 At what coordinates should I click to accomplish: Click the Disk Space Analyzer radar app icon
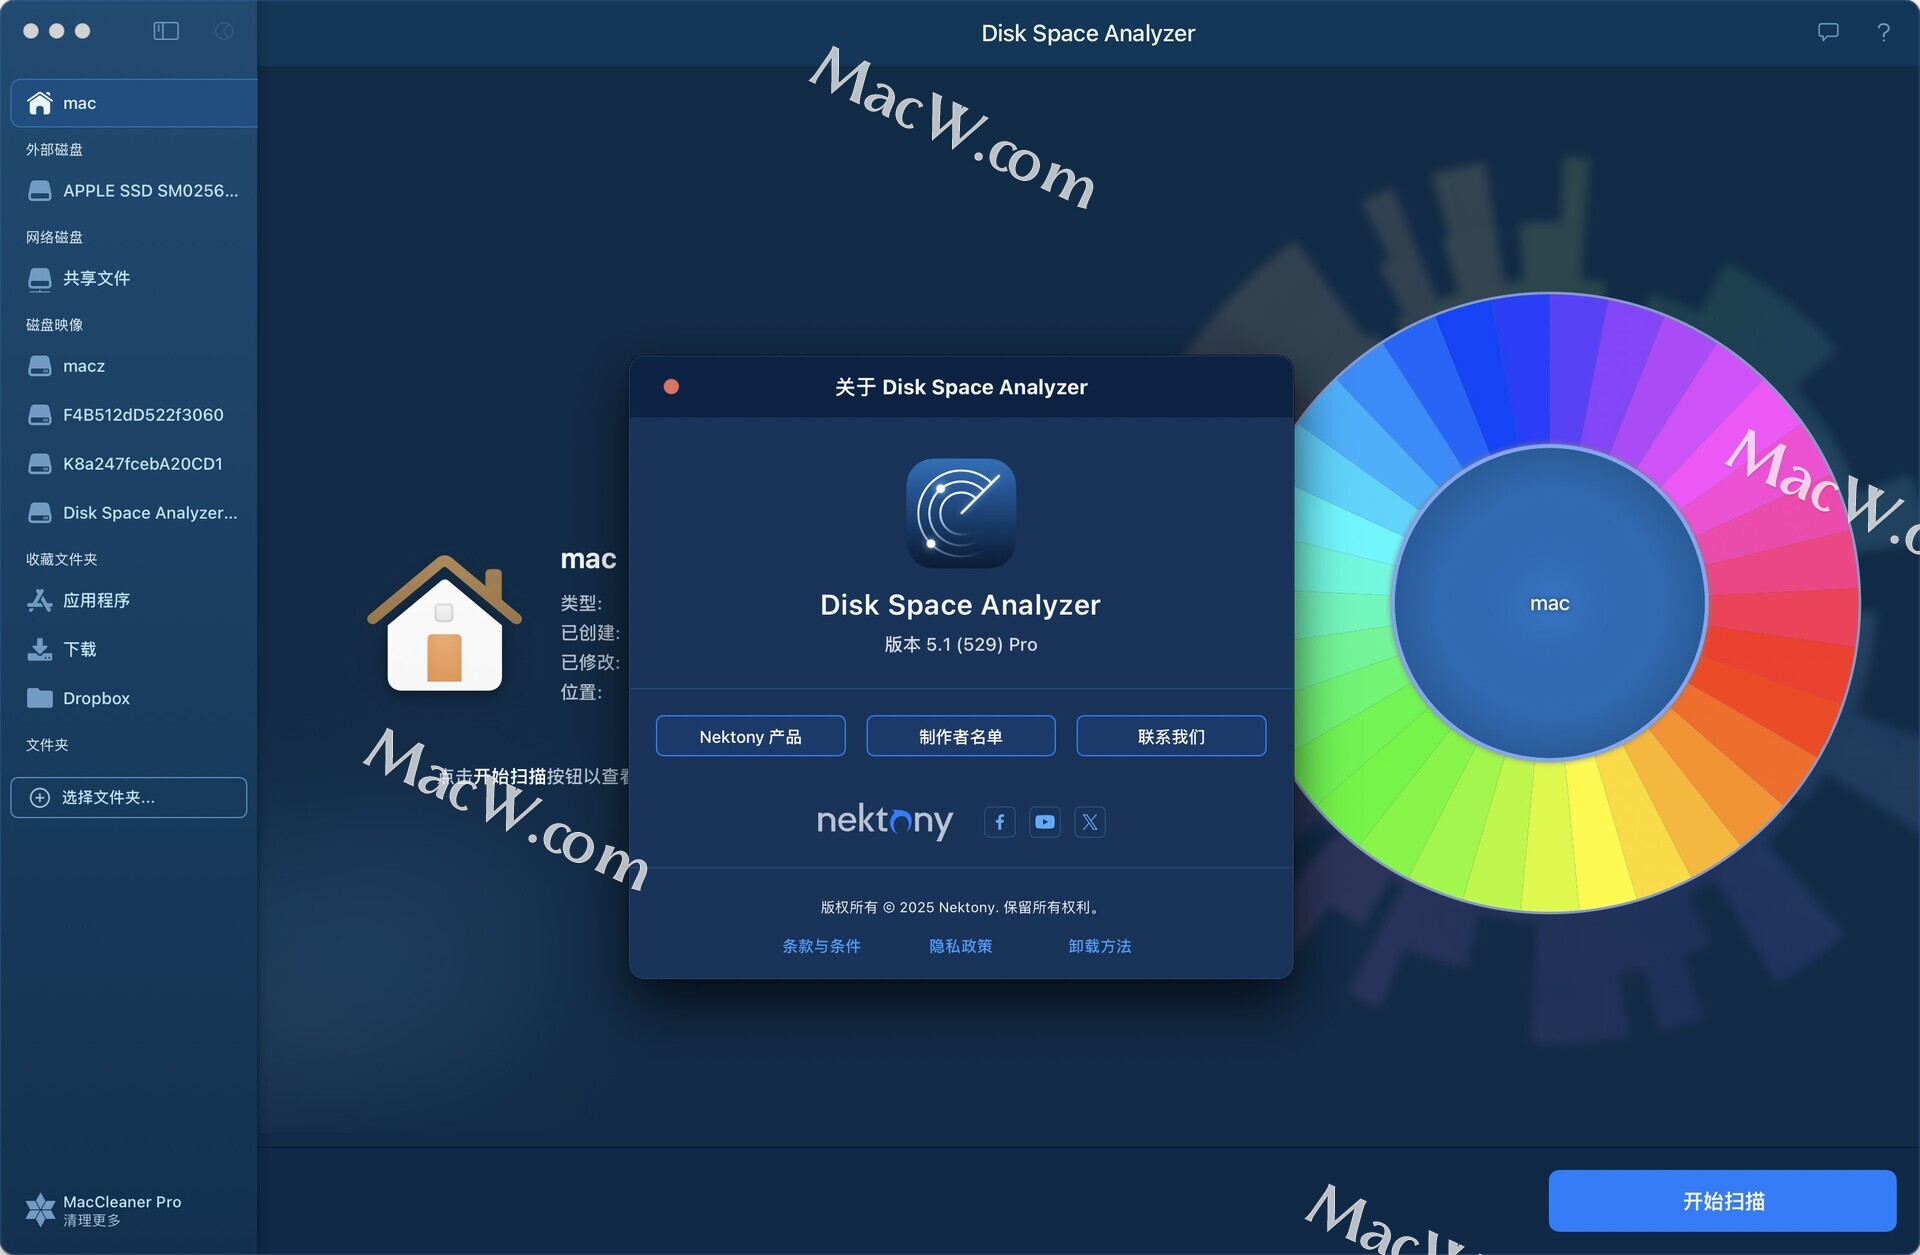(x=961, y=513)
